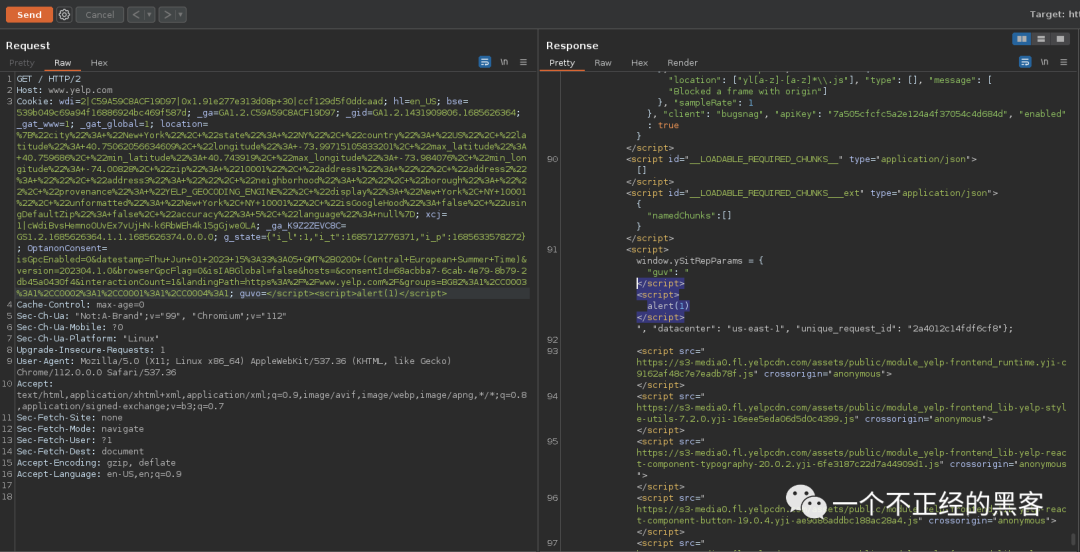Click line number 10 in the Request gutter
This screenshot has height=552, width=1080.
pos(8,384)
